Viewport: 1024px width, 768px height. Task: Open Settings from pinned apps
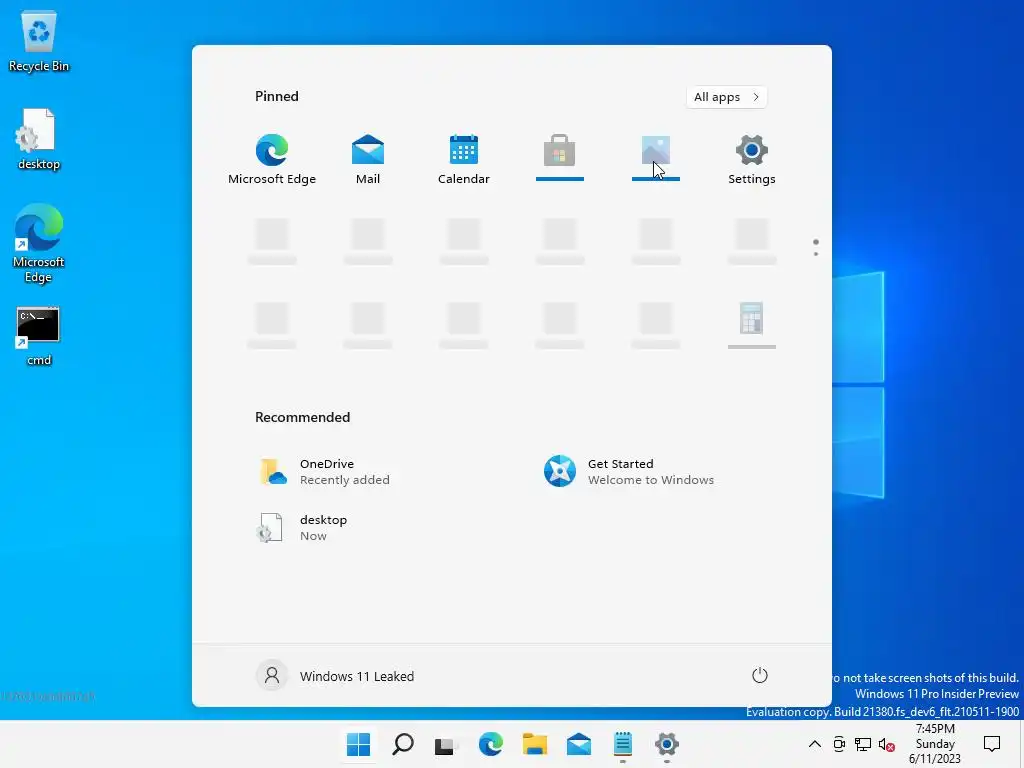pyautogui.click(x=752, y=159)
